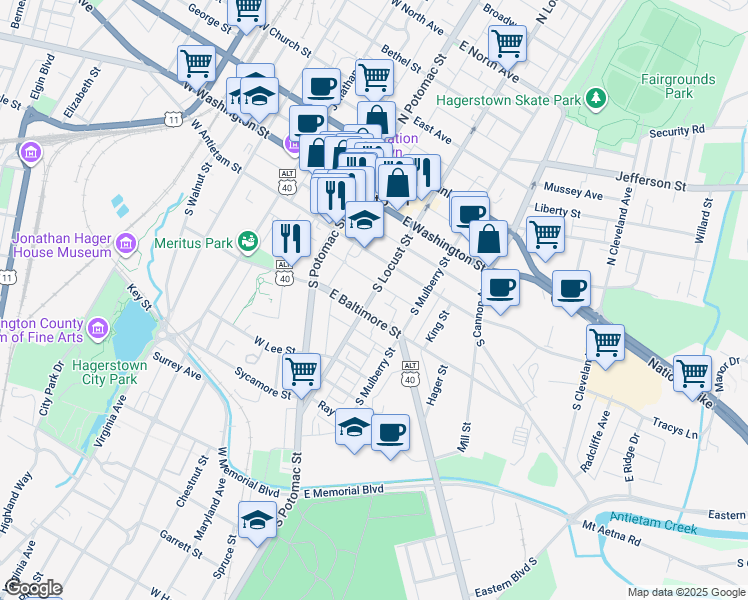Click the shopping cart marker near George St
Image resolution: width=748 pixels, height=600 pixels.
(246, 10)
